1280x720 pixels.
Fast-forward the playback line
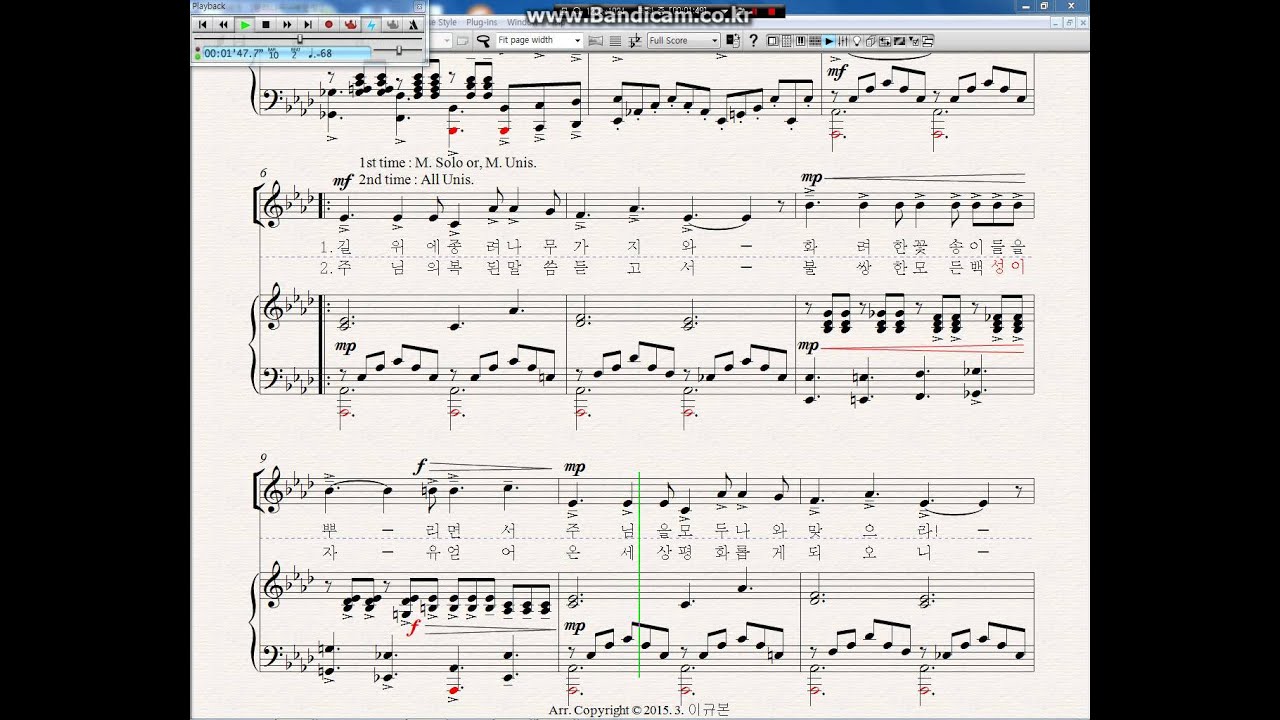pyautogui.click(x=287, y=24)
